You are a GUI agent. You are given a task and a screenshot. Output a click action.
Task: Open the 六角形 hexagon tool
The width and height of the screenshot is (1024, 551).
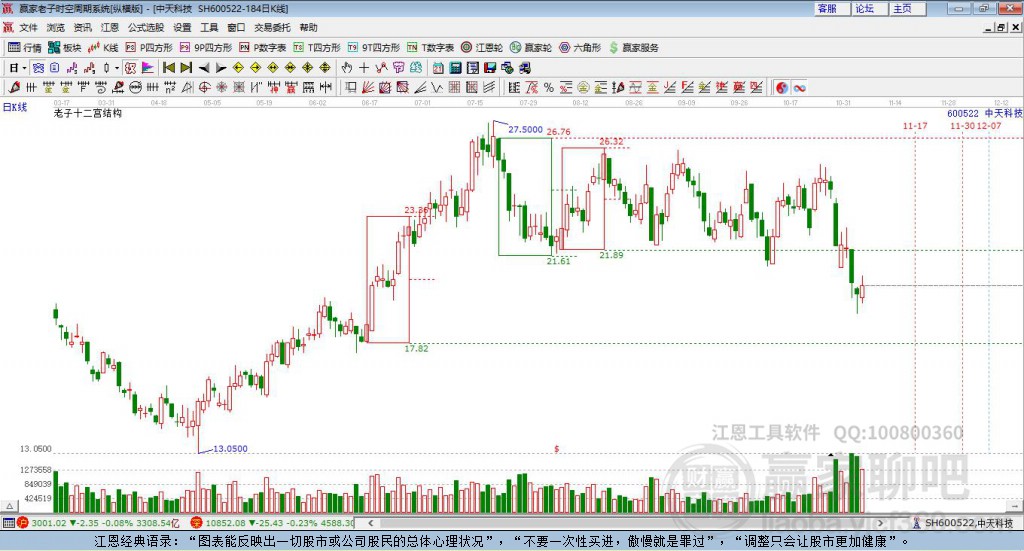(x=580, y=48)
